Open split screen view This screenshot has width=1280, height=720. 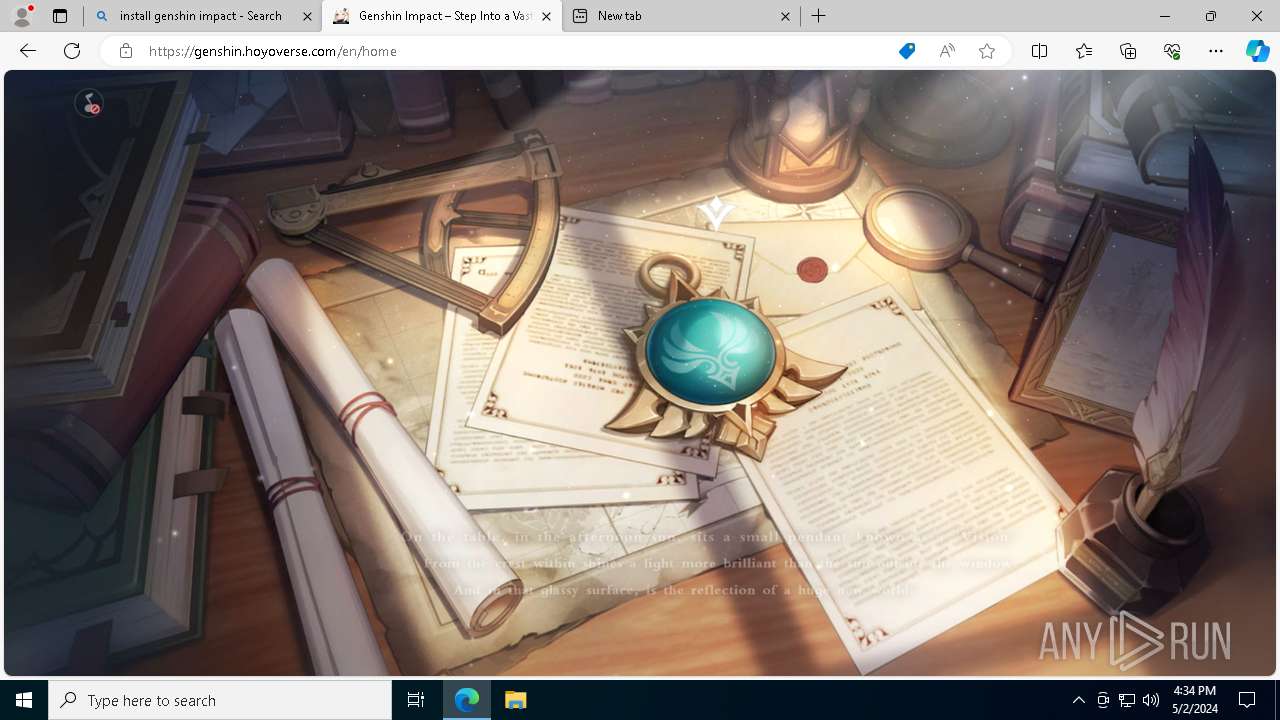(x=1039, y=51)
